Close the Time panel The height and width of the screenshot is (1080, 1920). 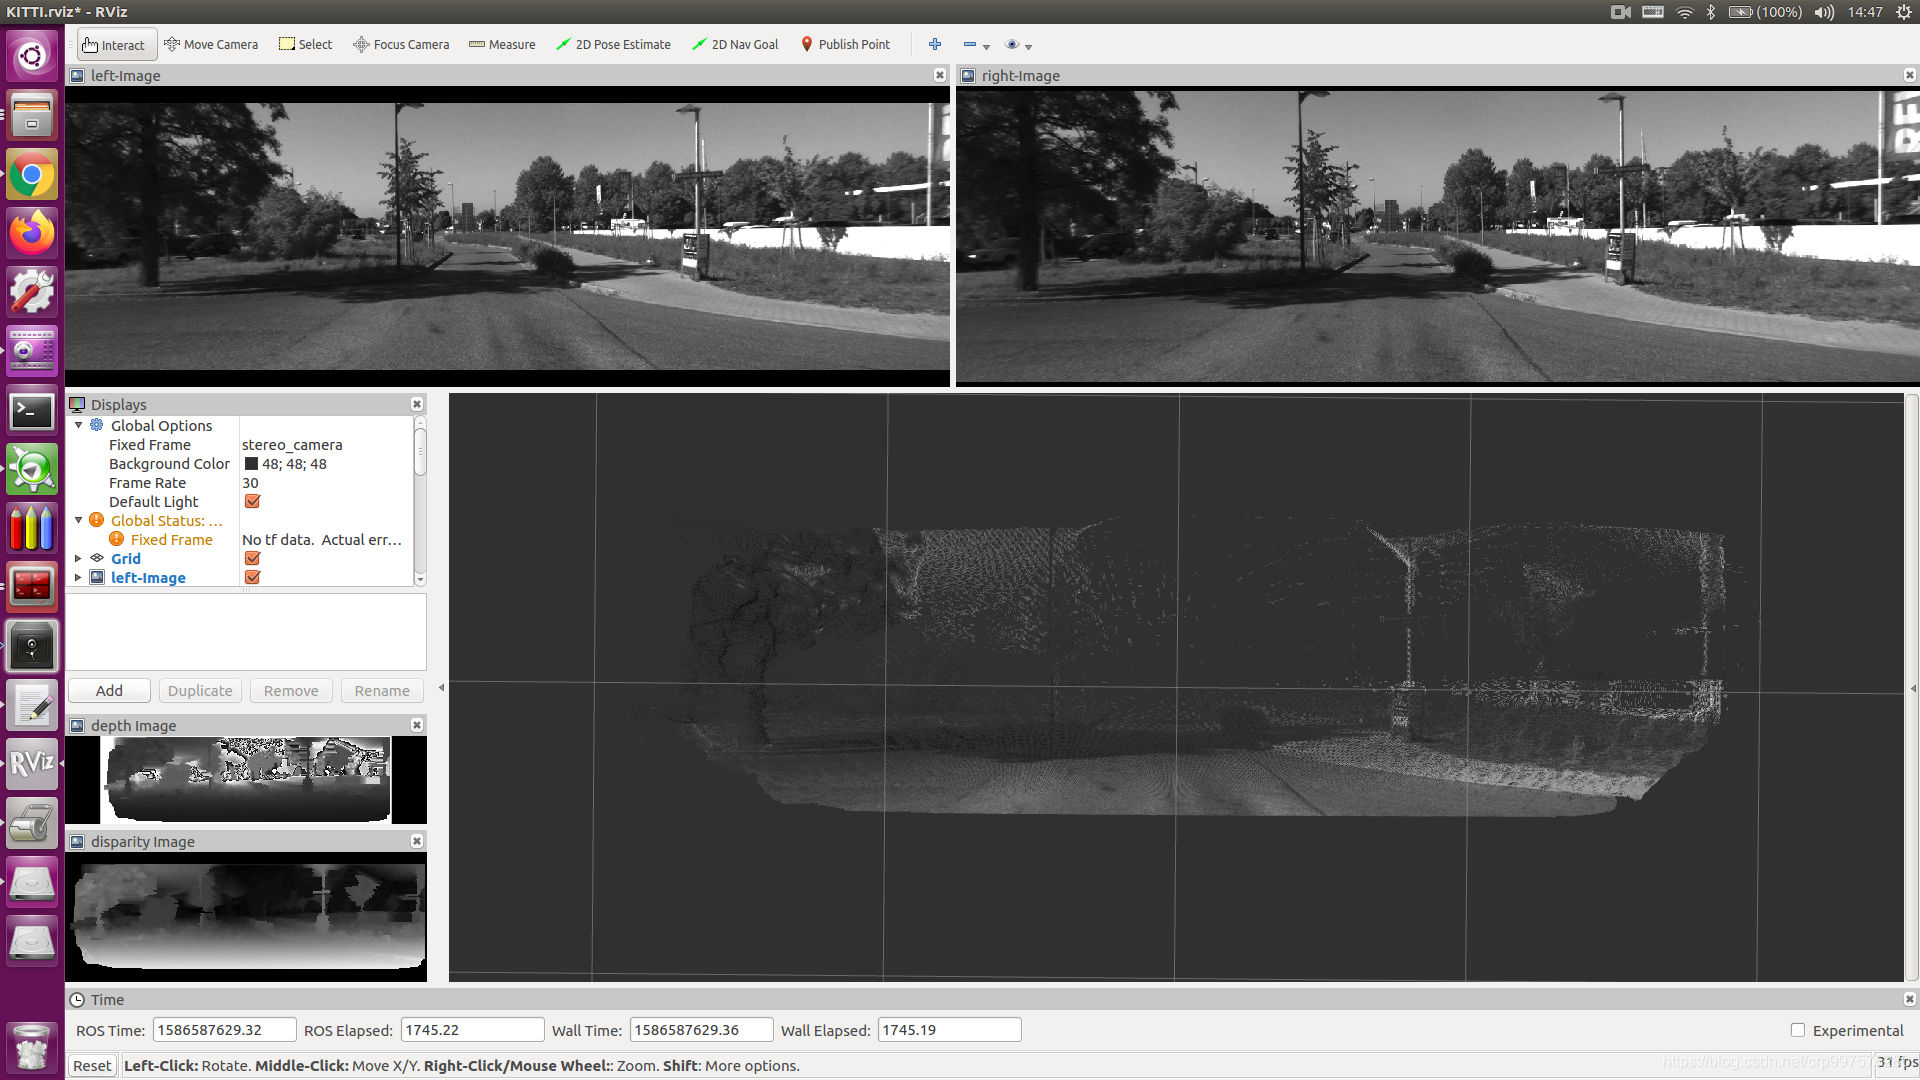coord(1909,999)
